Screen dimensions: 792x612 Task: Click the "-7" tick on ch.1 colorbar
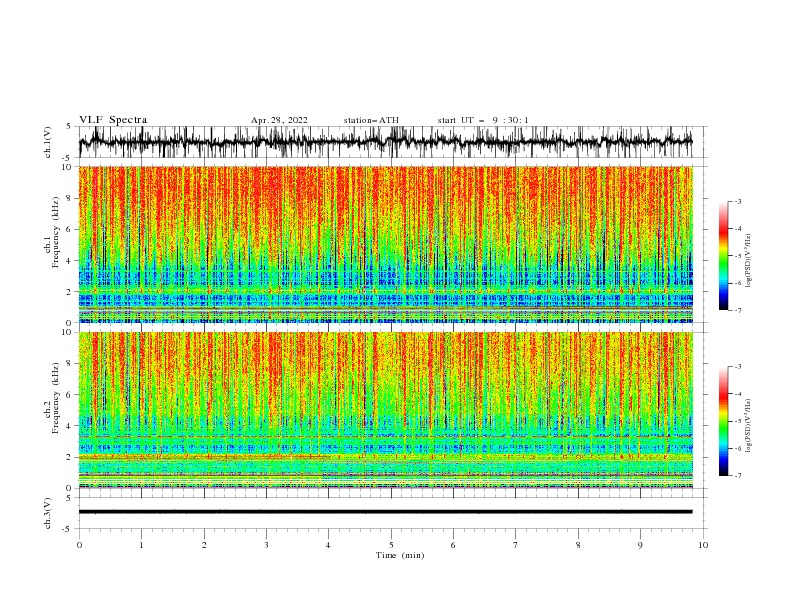pos(737,310)
